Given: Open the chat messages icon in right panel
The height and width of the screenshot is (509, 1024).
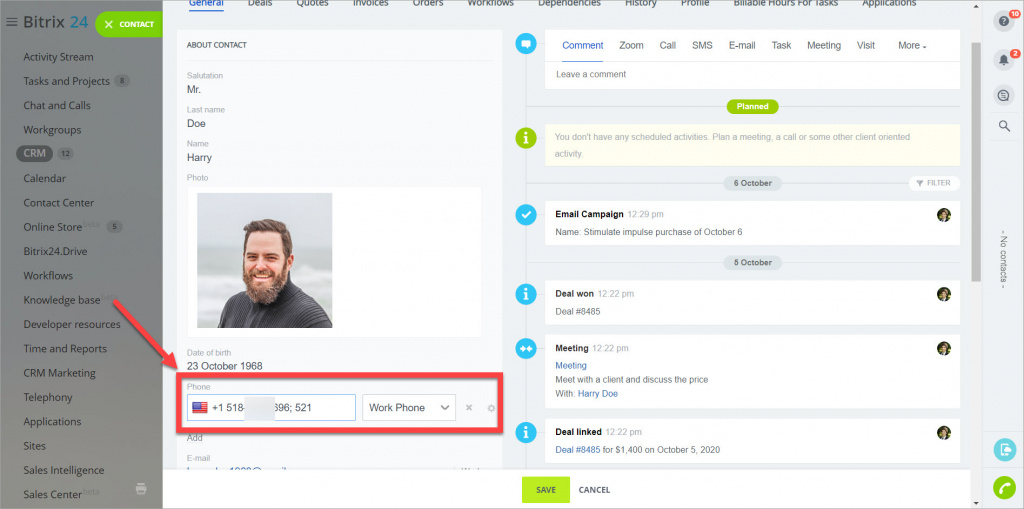Looking at the screenshot, I should pos(1004,95).
